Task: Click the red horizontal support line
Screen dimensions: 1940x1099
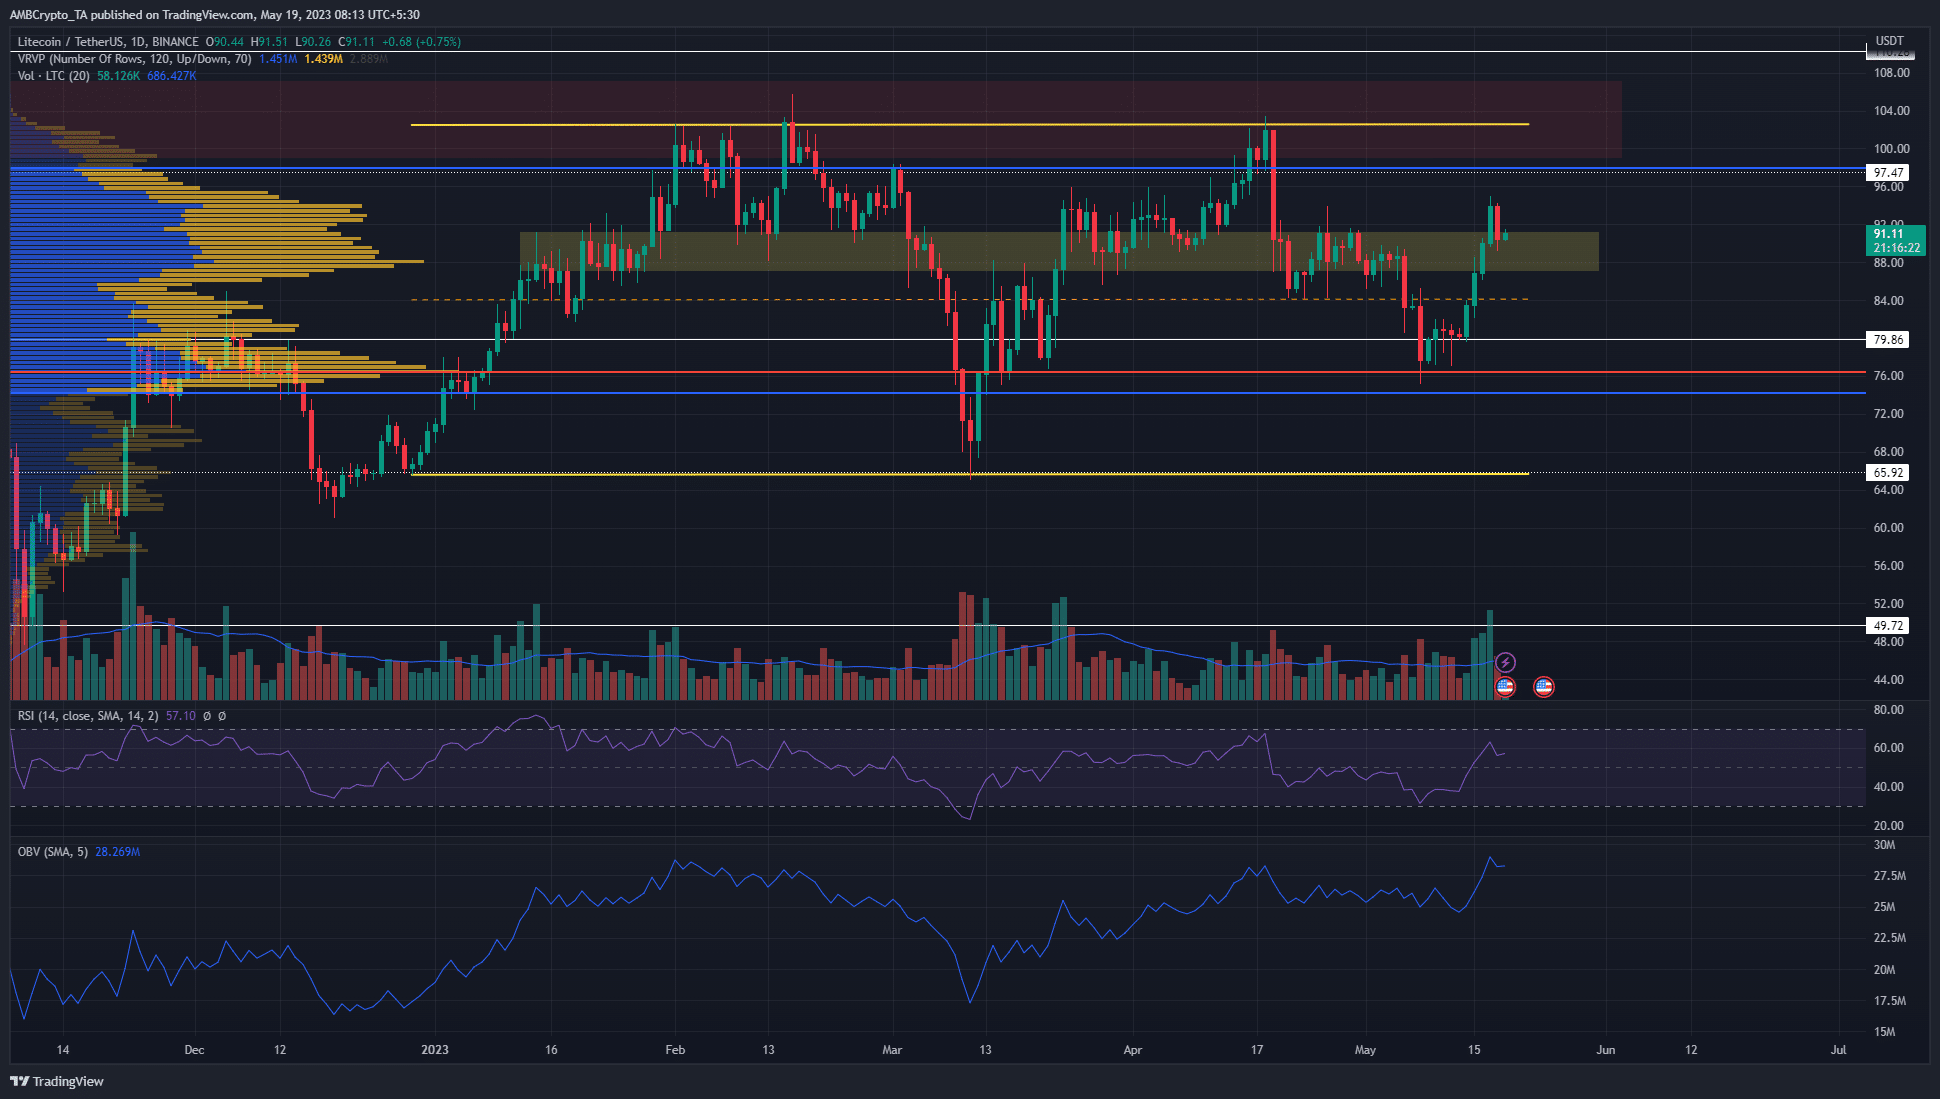Action: 938,372
